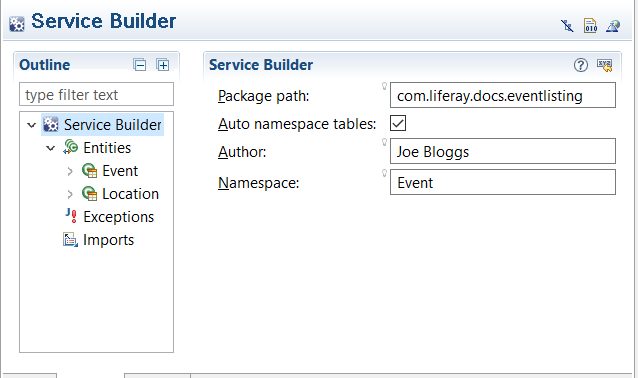Focus the type filter text field

click(96, 94)
